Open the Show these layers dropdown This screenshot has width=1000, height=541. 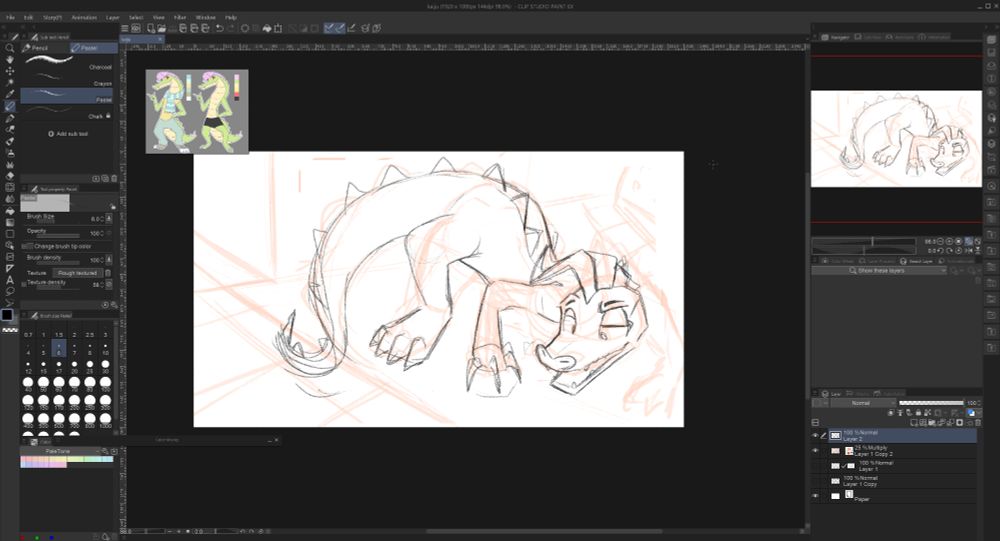pos(879,270)
